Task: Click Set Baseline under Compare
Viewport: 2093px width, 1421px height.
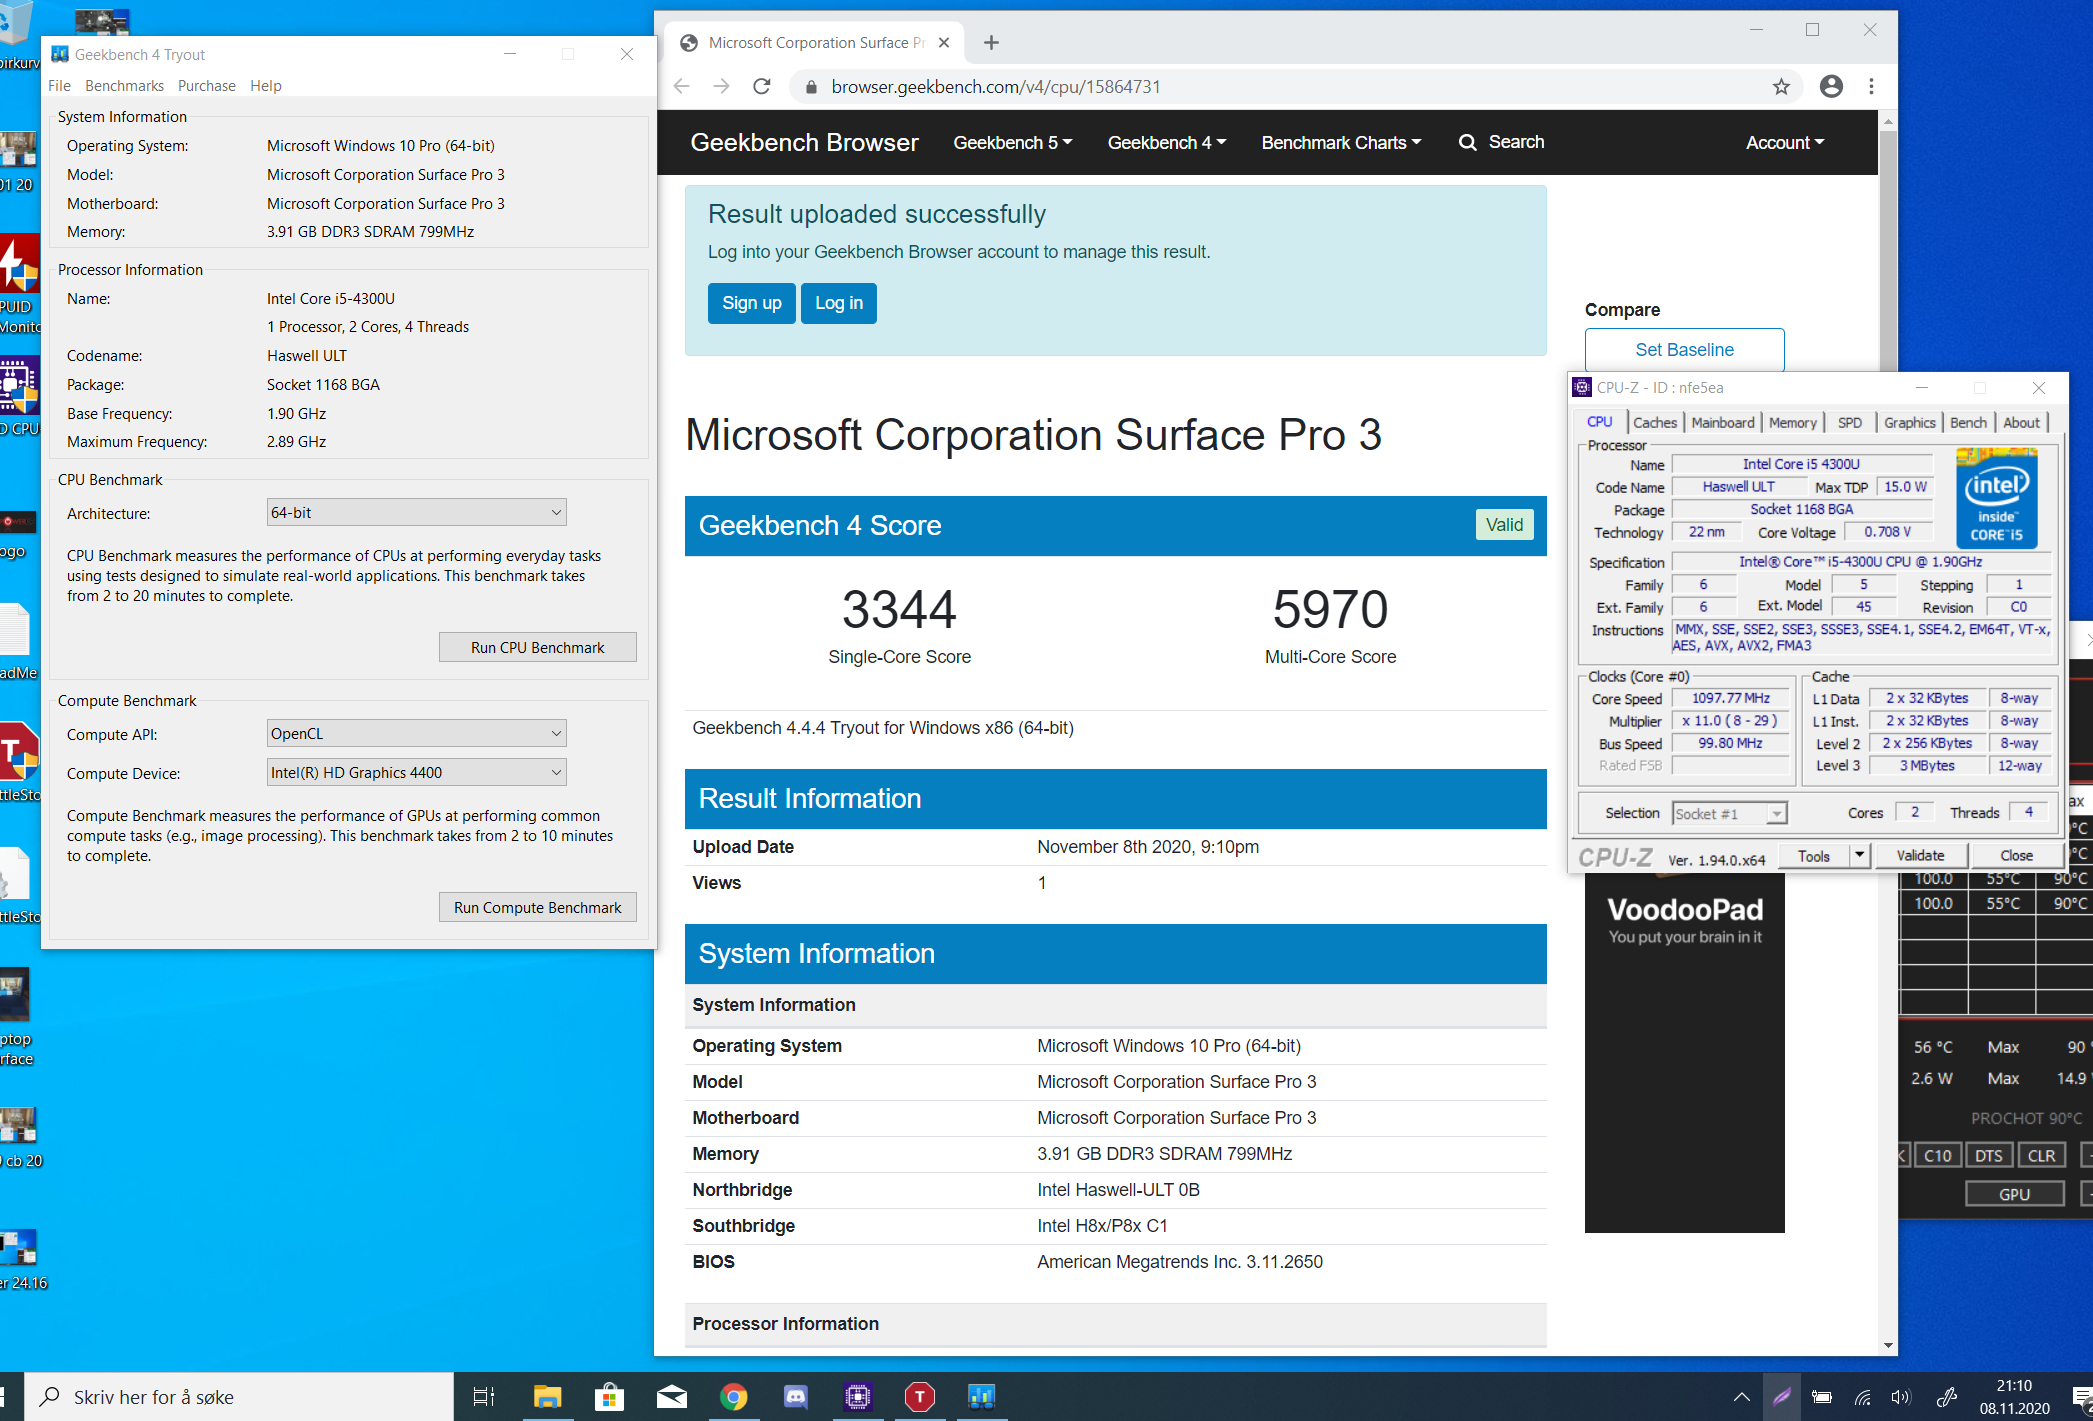Action: coord(1684,350)
